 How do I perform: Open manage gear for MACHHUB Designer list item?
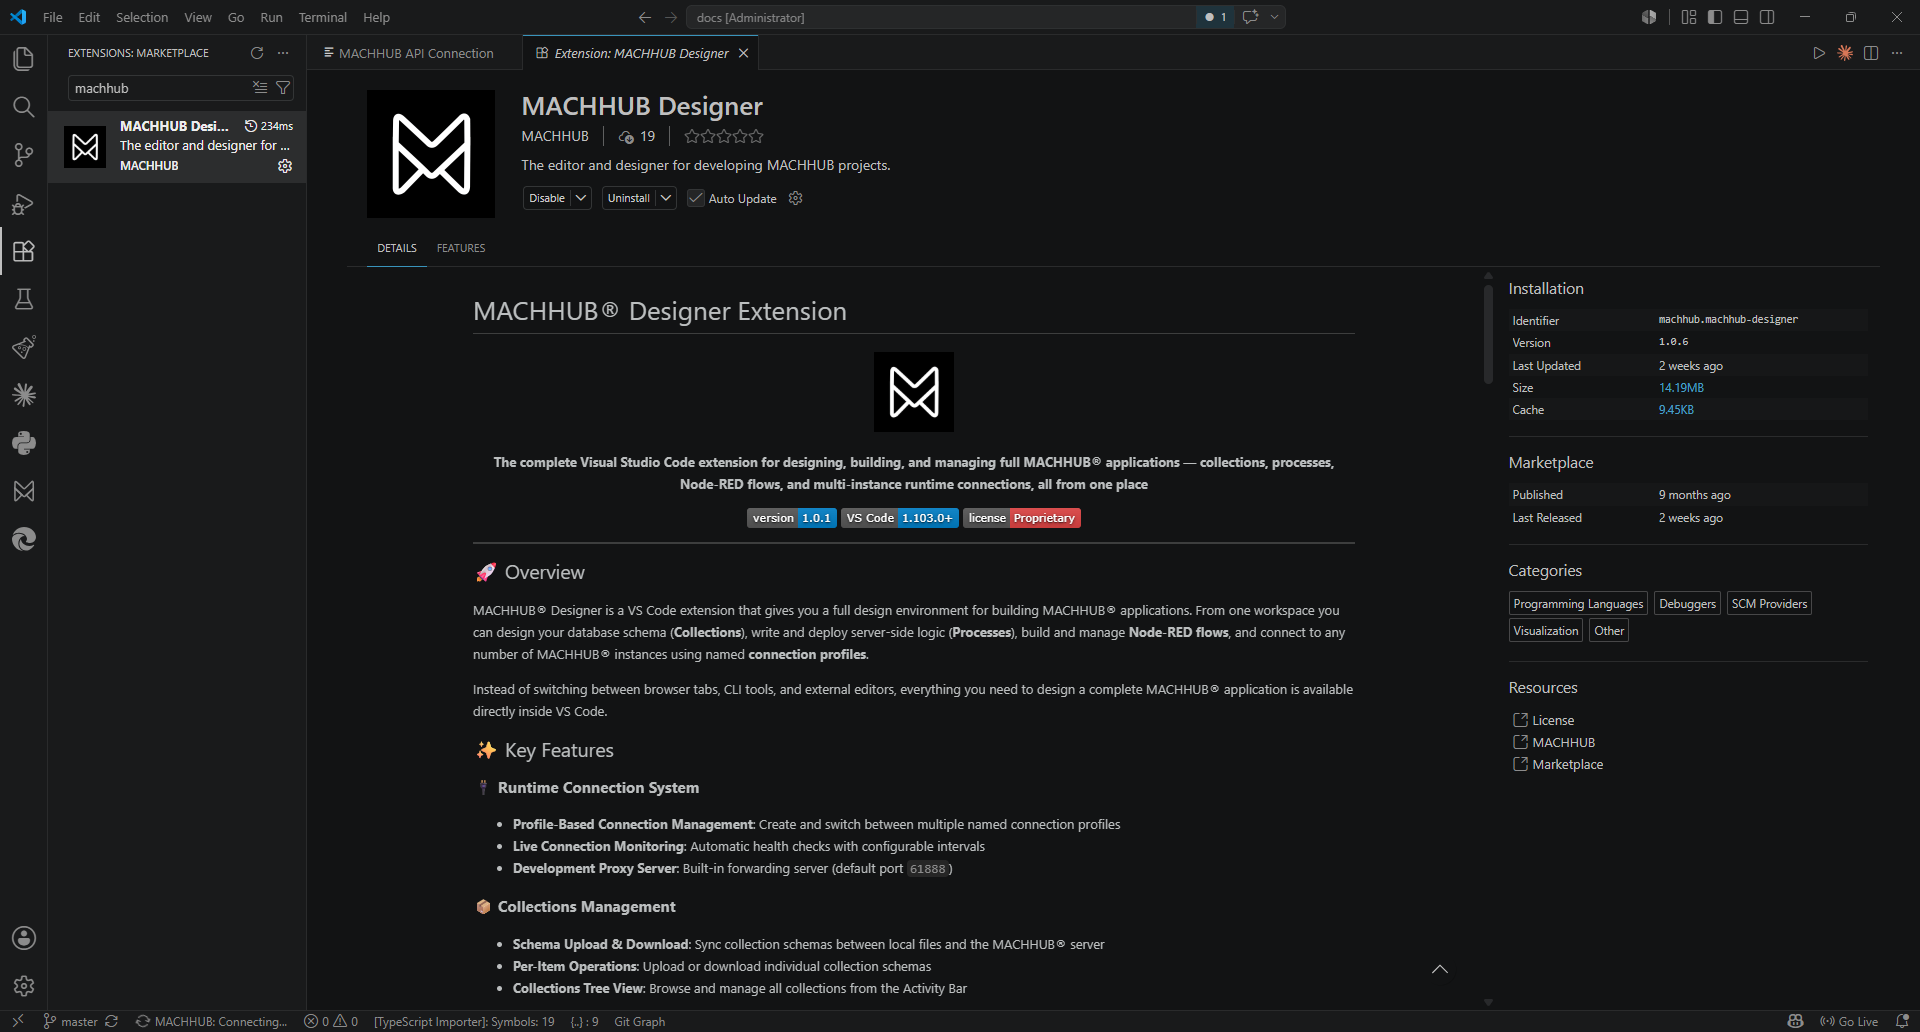[285, 166]
